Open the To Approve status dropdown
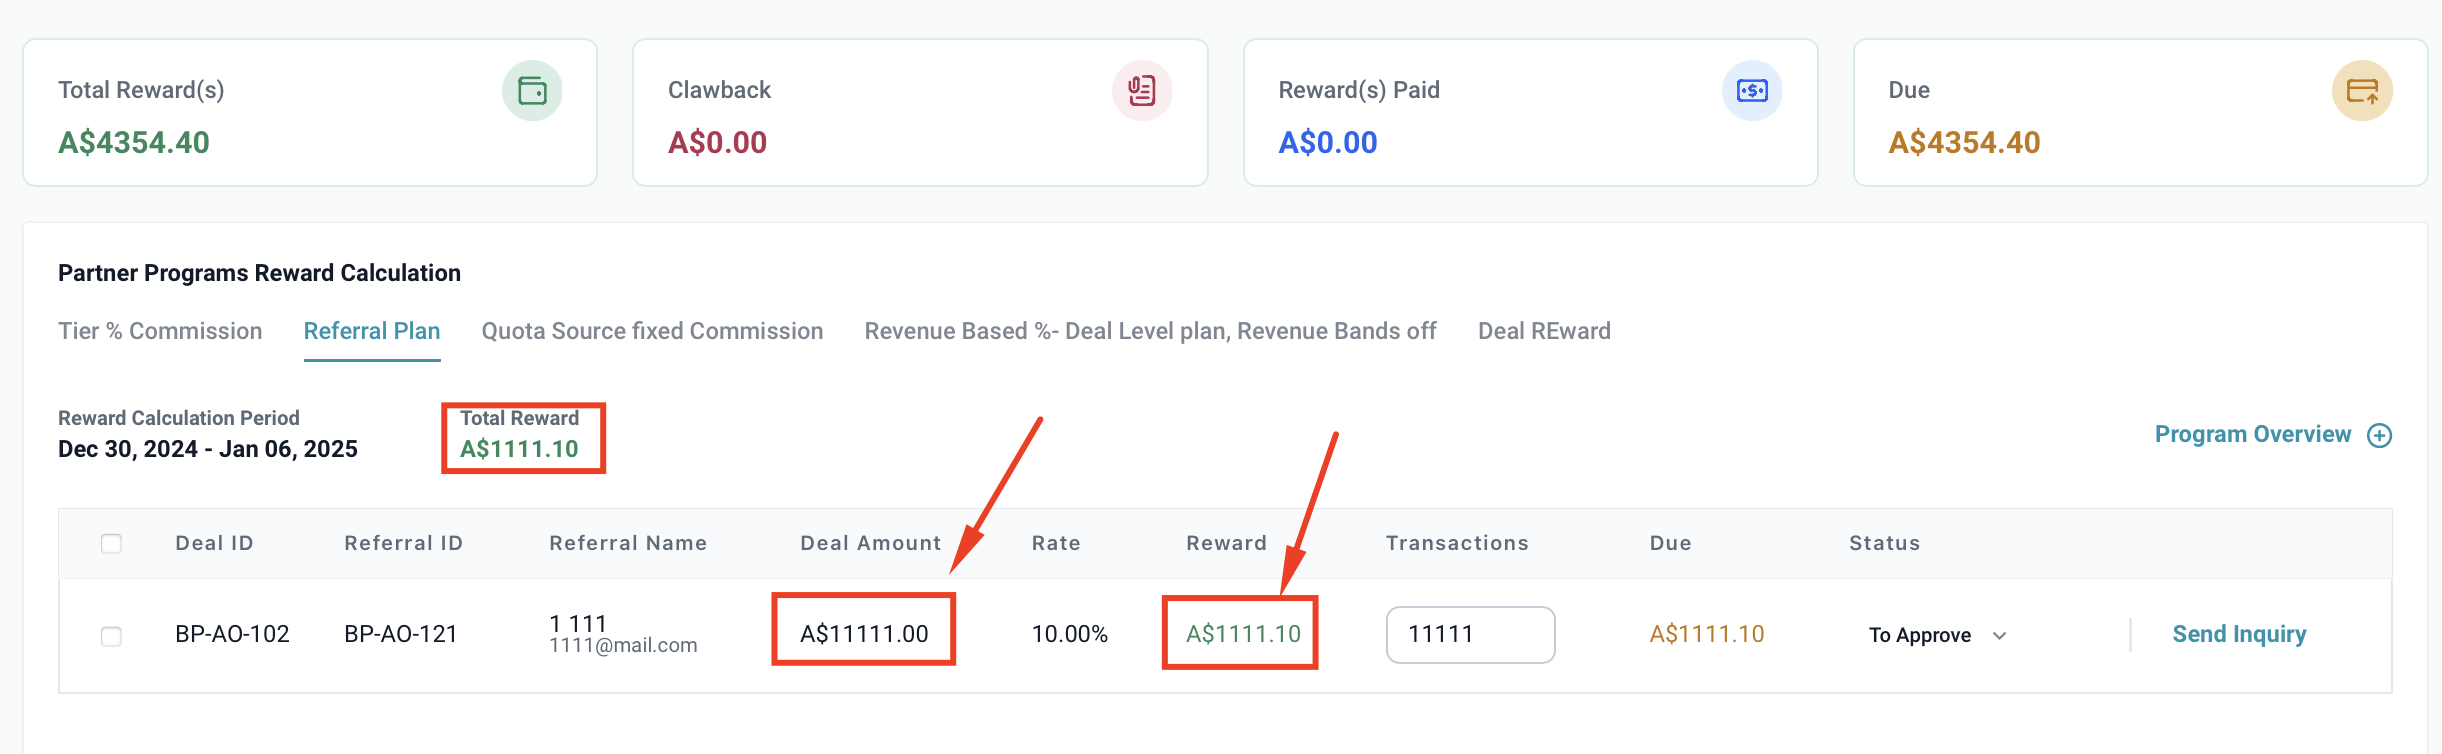The width and height of the screenshot is (2442, 754). (1937, 636)
